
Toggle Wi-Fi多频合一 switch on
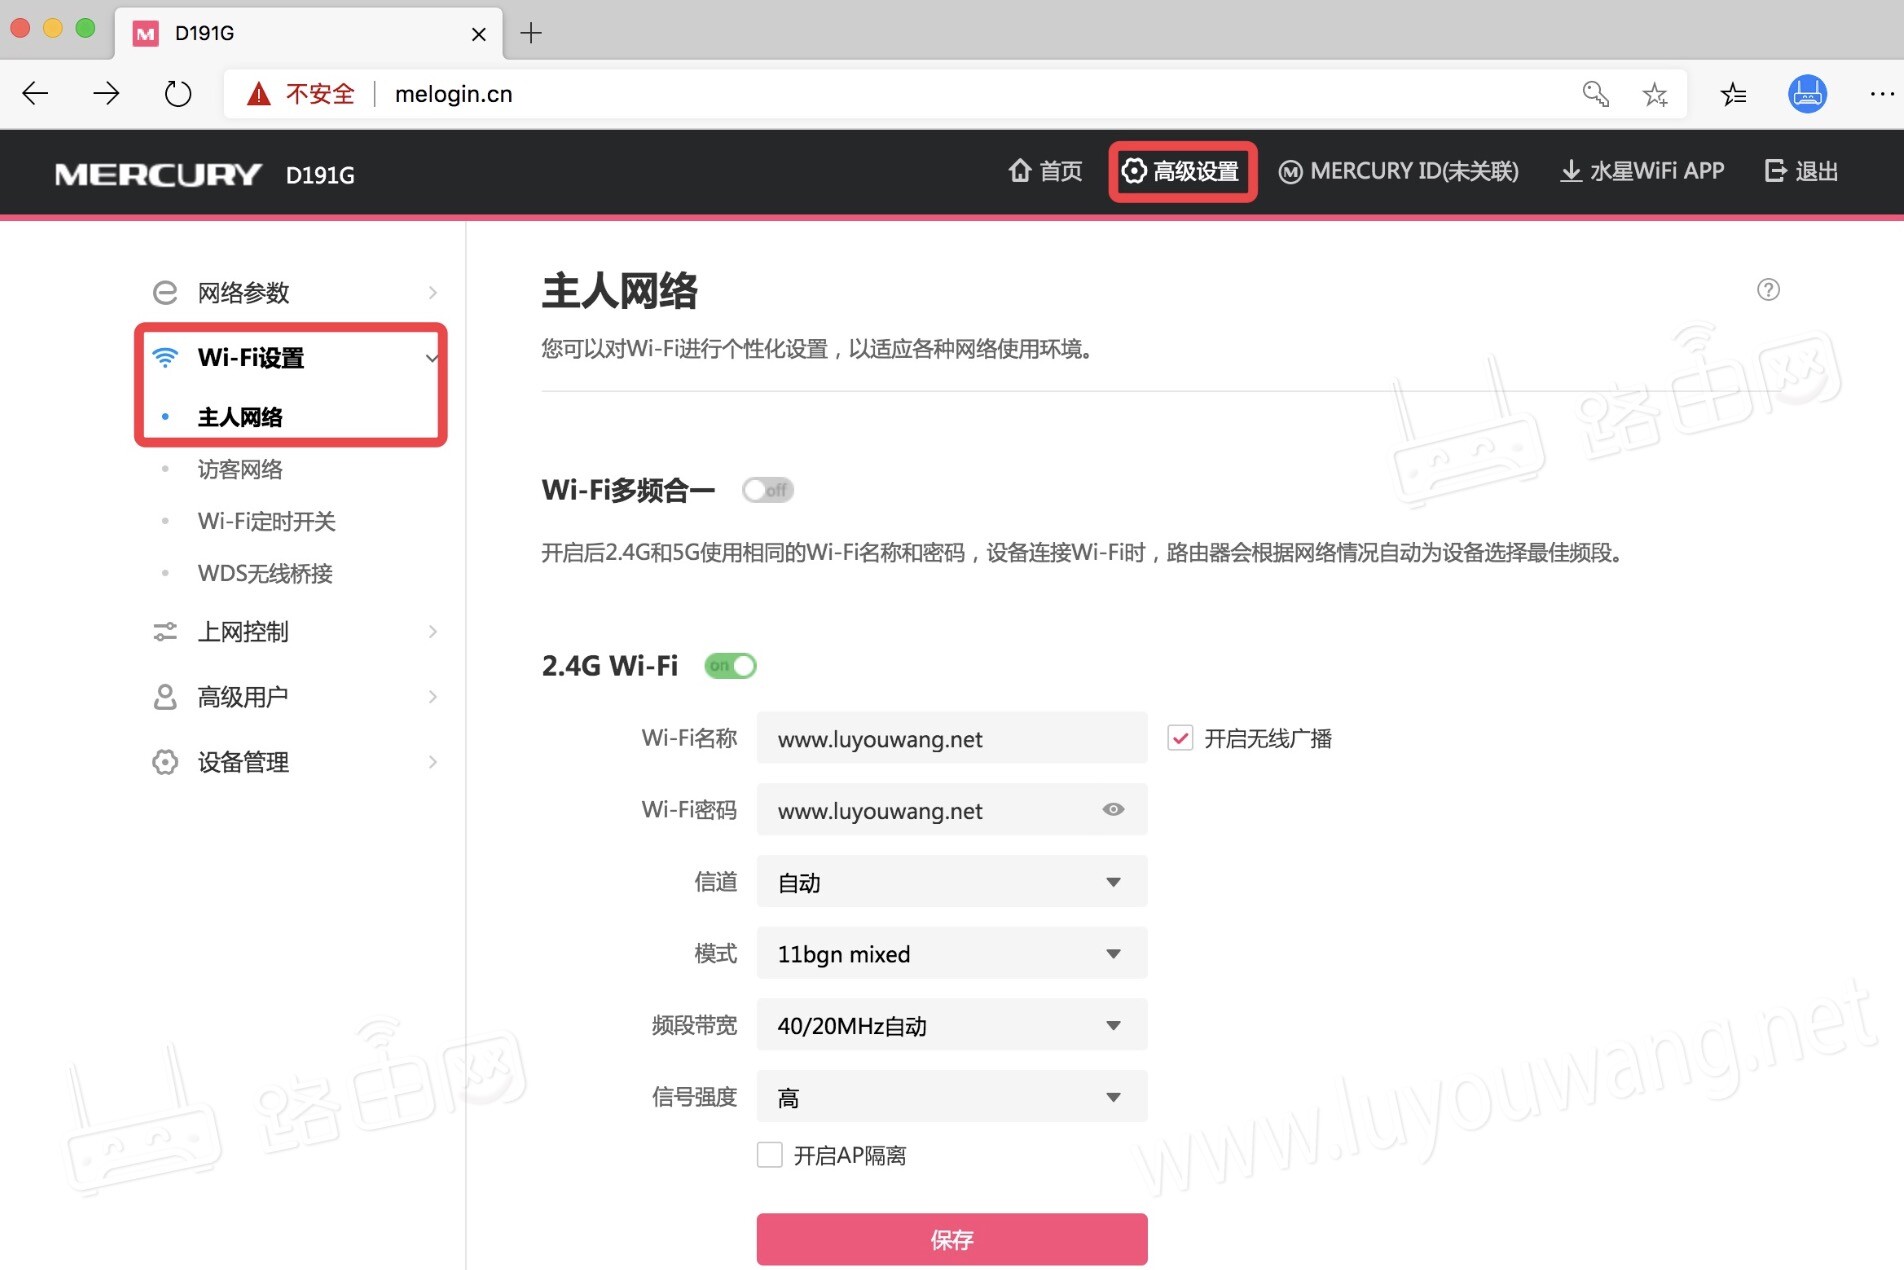click(768, 490)
